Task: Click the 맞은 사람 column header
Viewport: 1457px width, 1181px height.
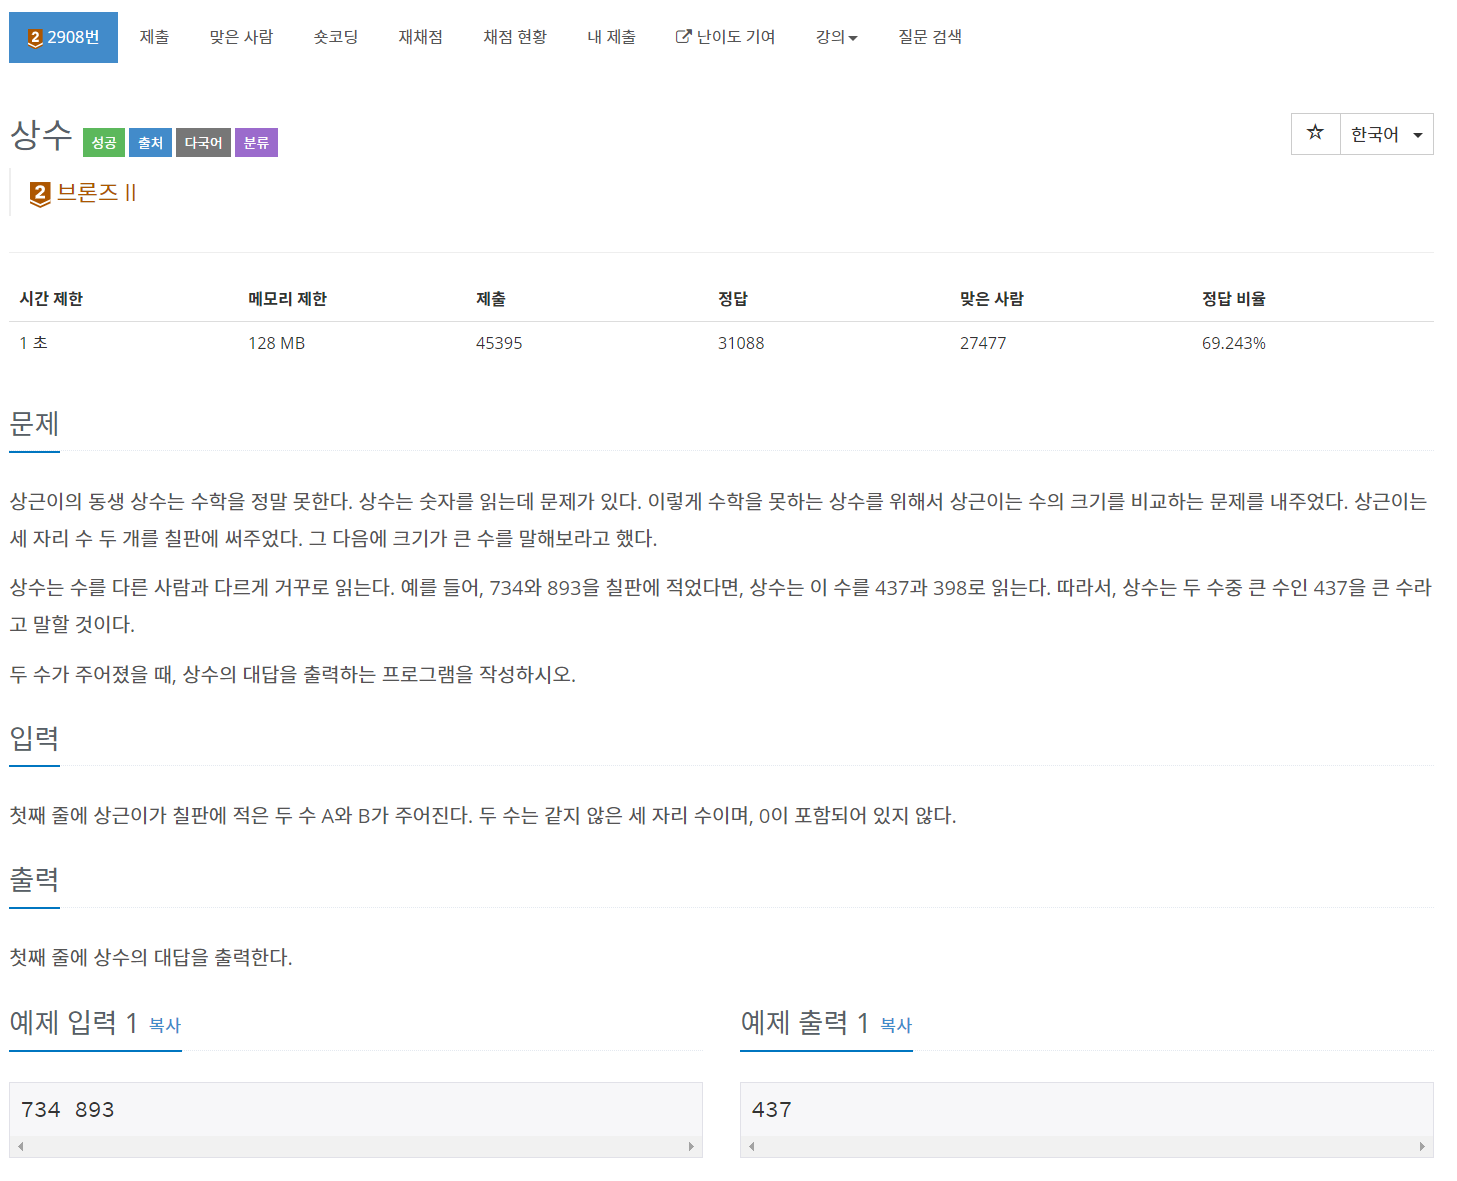Action: coord(992,299)
